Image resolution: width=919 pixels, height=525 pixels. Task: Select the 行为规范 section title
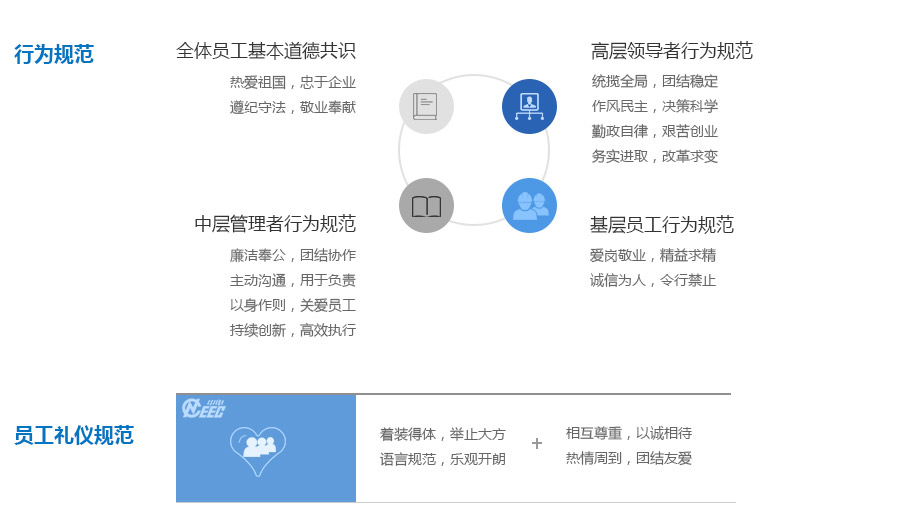pos(54,54)
